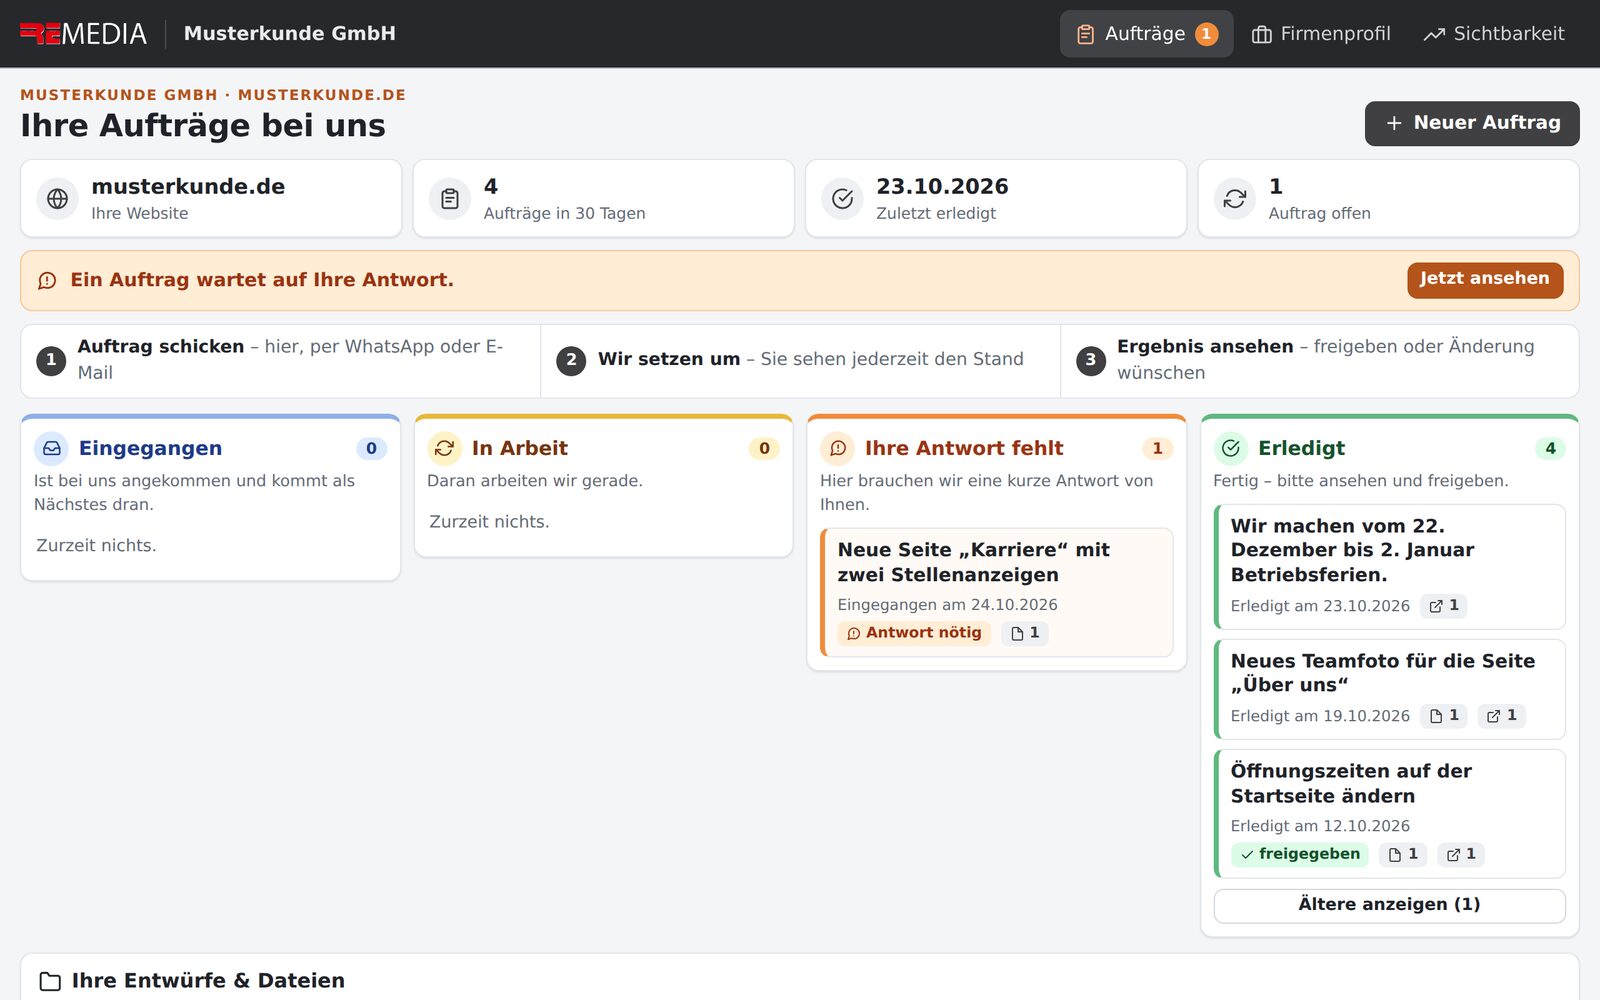
Task: Open the Firmenprofil tab
Action: pos(1321,34)
